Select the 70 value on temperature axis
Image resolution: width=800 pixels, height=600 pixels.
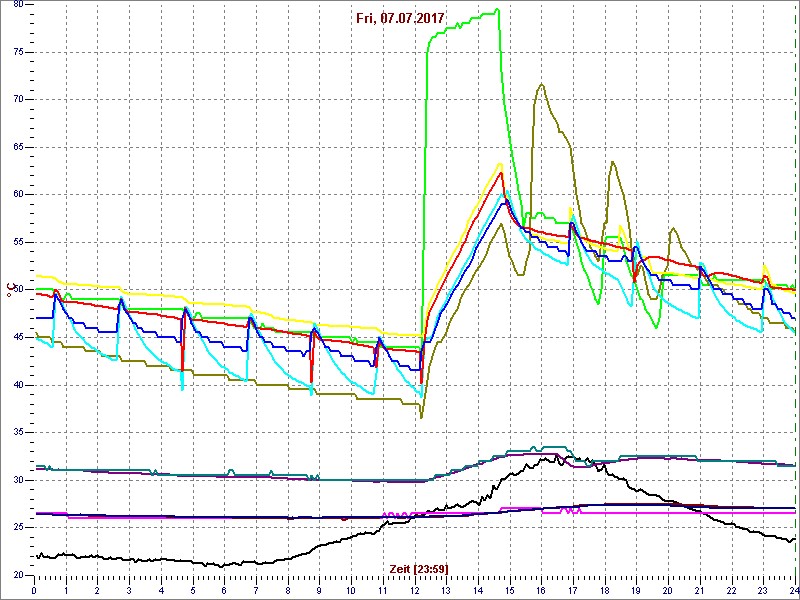pos(19,99)
